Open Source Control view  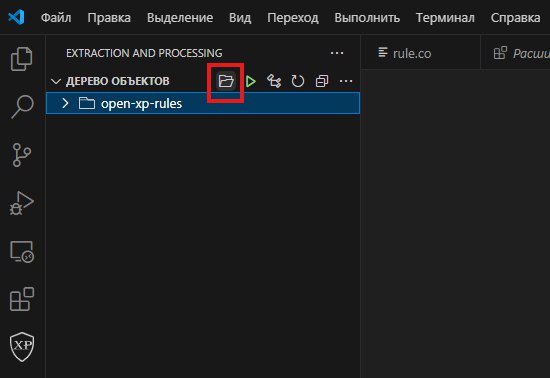point(22,155)
